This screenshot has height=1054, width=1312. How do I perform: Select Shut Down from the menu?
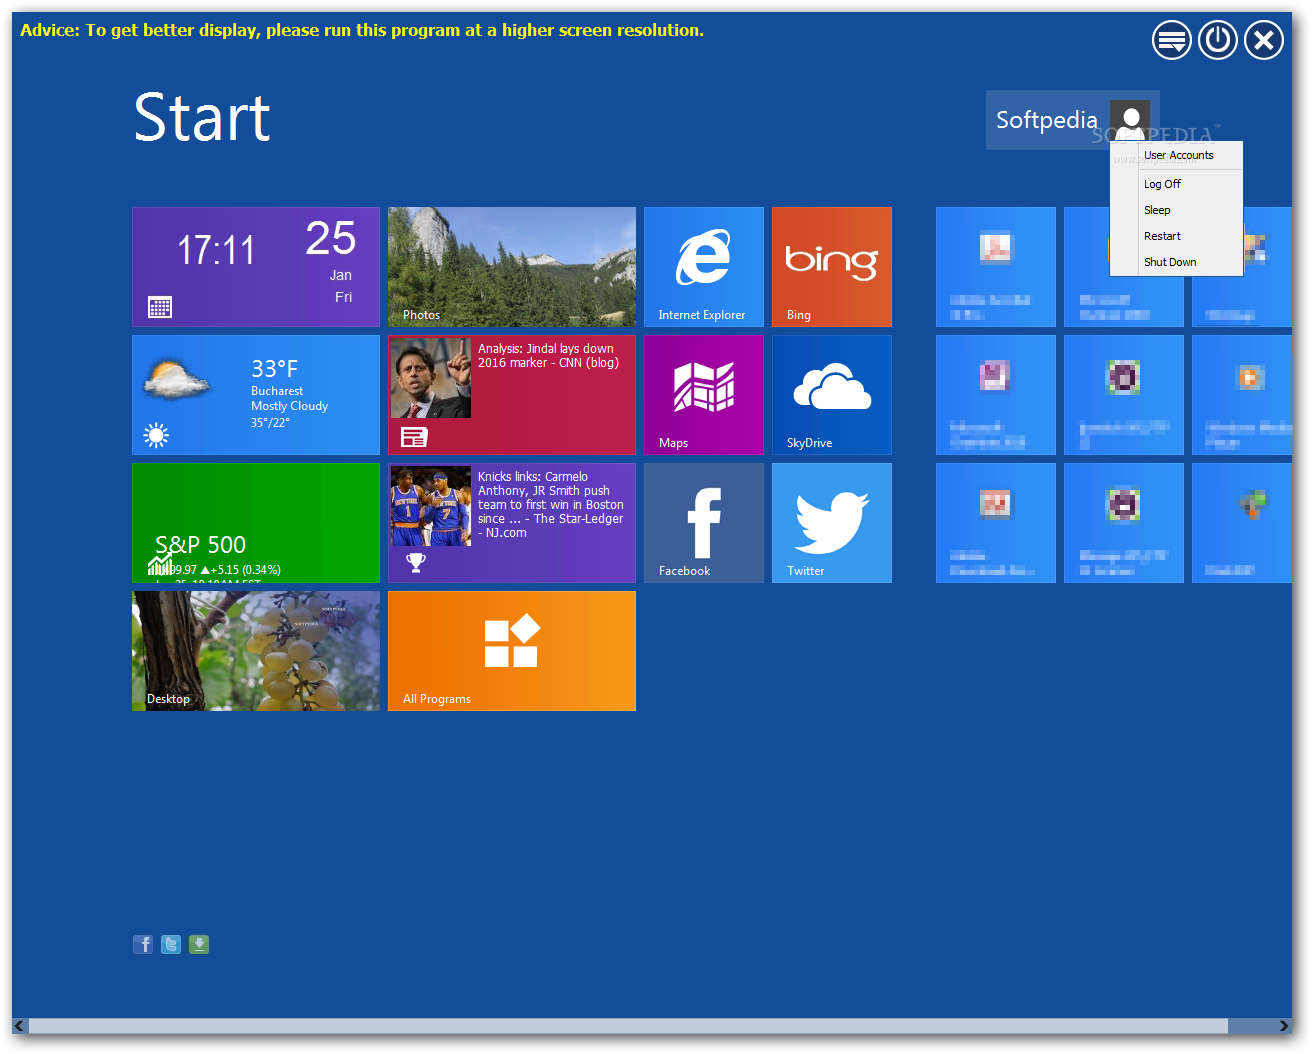click(1178, 262)
